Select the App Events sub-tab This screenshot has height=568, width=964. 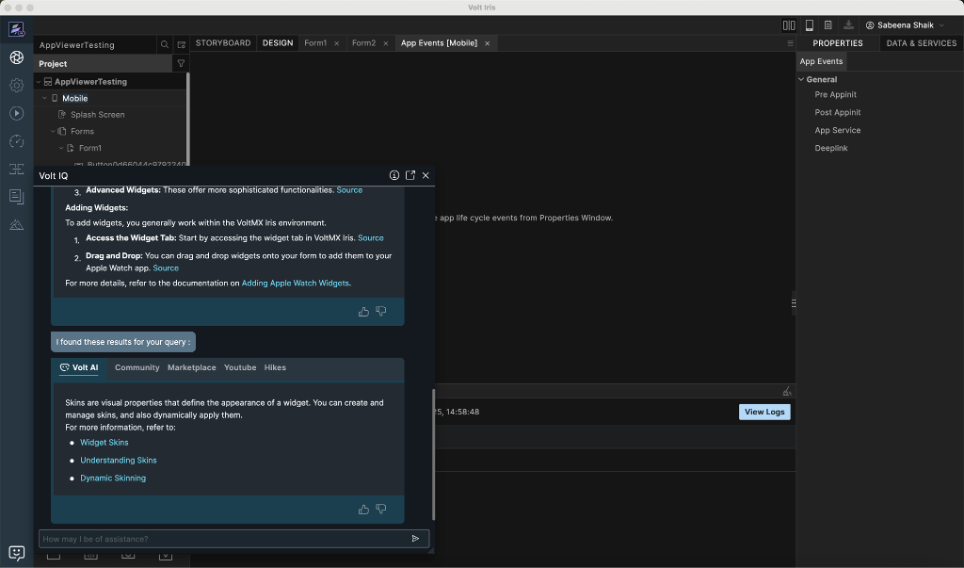(821, 61)
